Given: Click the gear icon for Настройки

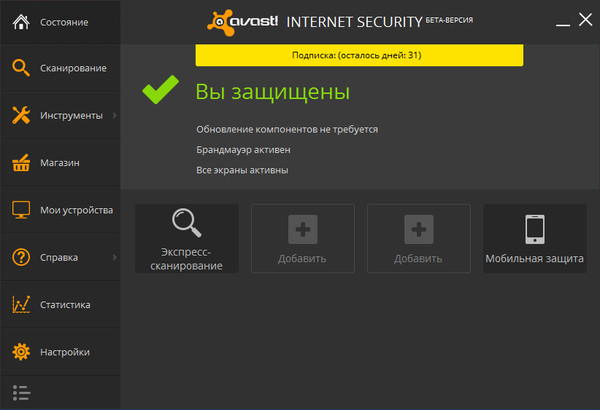Looking at the screenshot, I should pos(21,352).
